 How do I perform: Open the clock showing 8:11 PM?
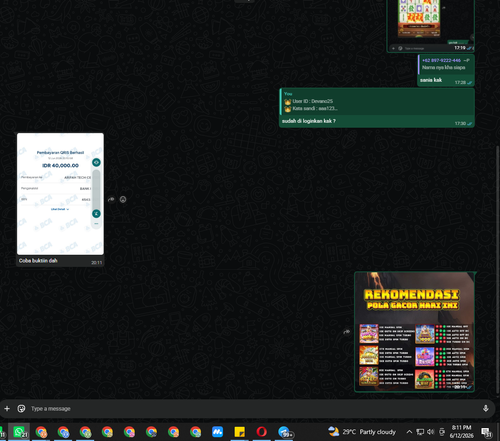(461, 432)
